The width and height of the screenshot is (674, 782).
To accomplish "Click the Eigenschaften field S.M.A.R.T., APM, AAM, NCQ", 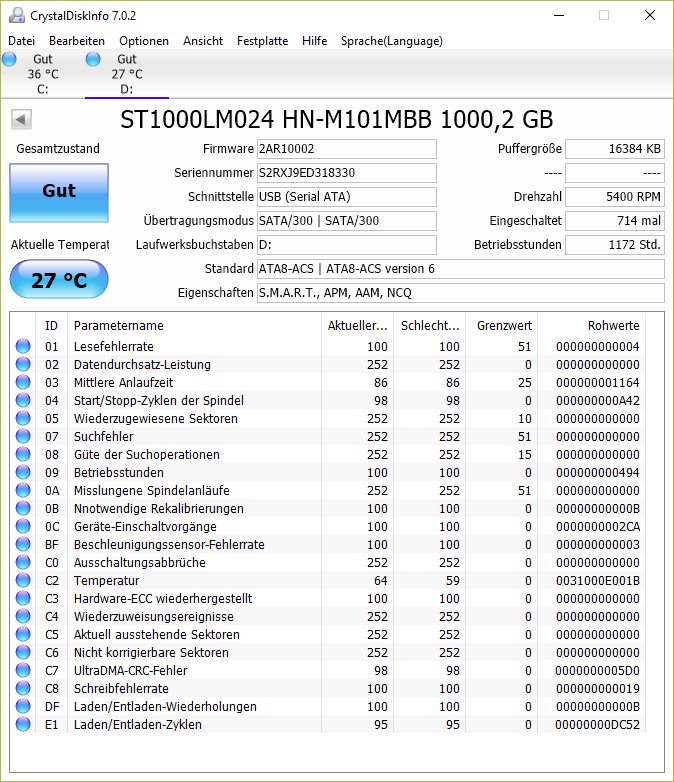I will point(460,293).
